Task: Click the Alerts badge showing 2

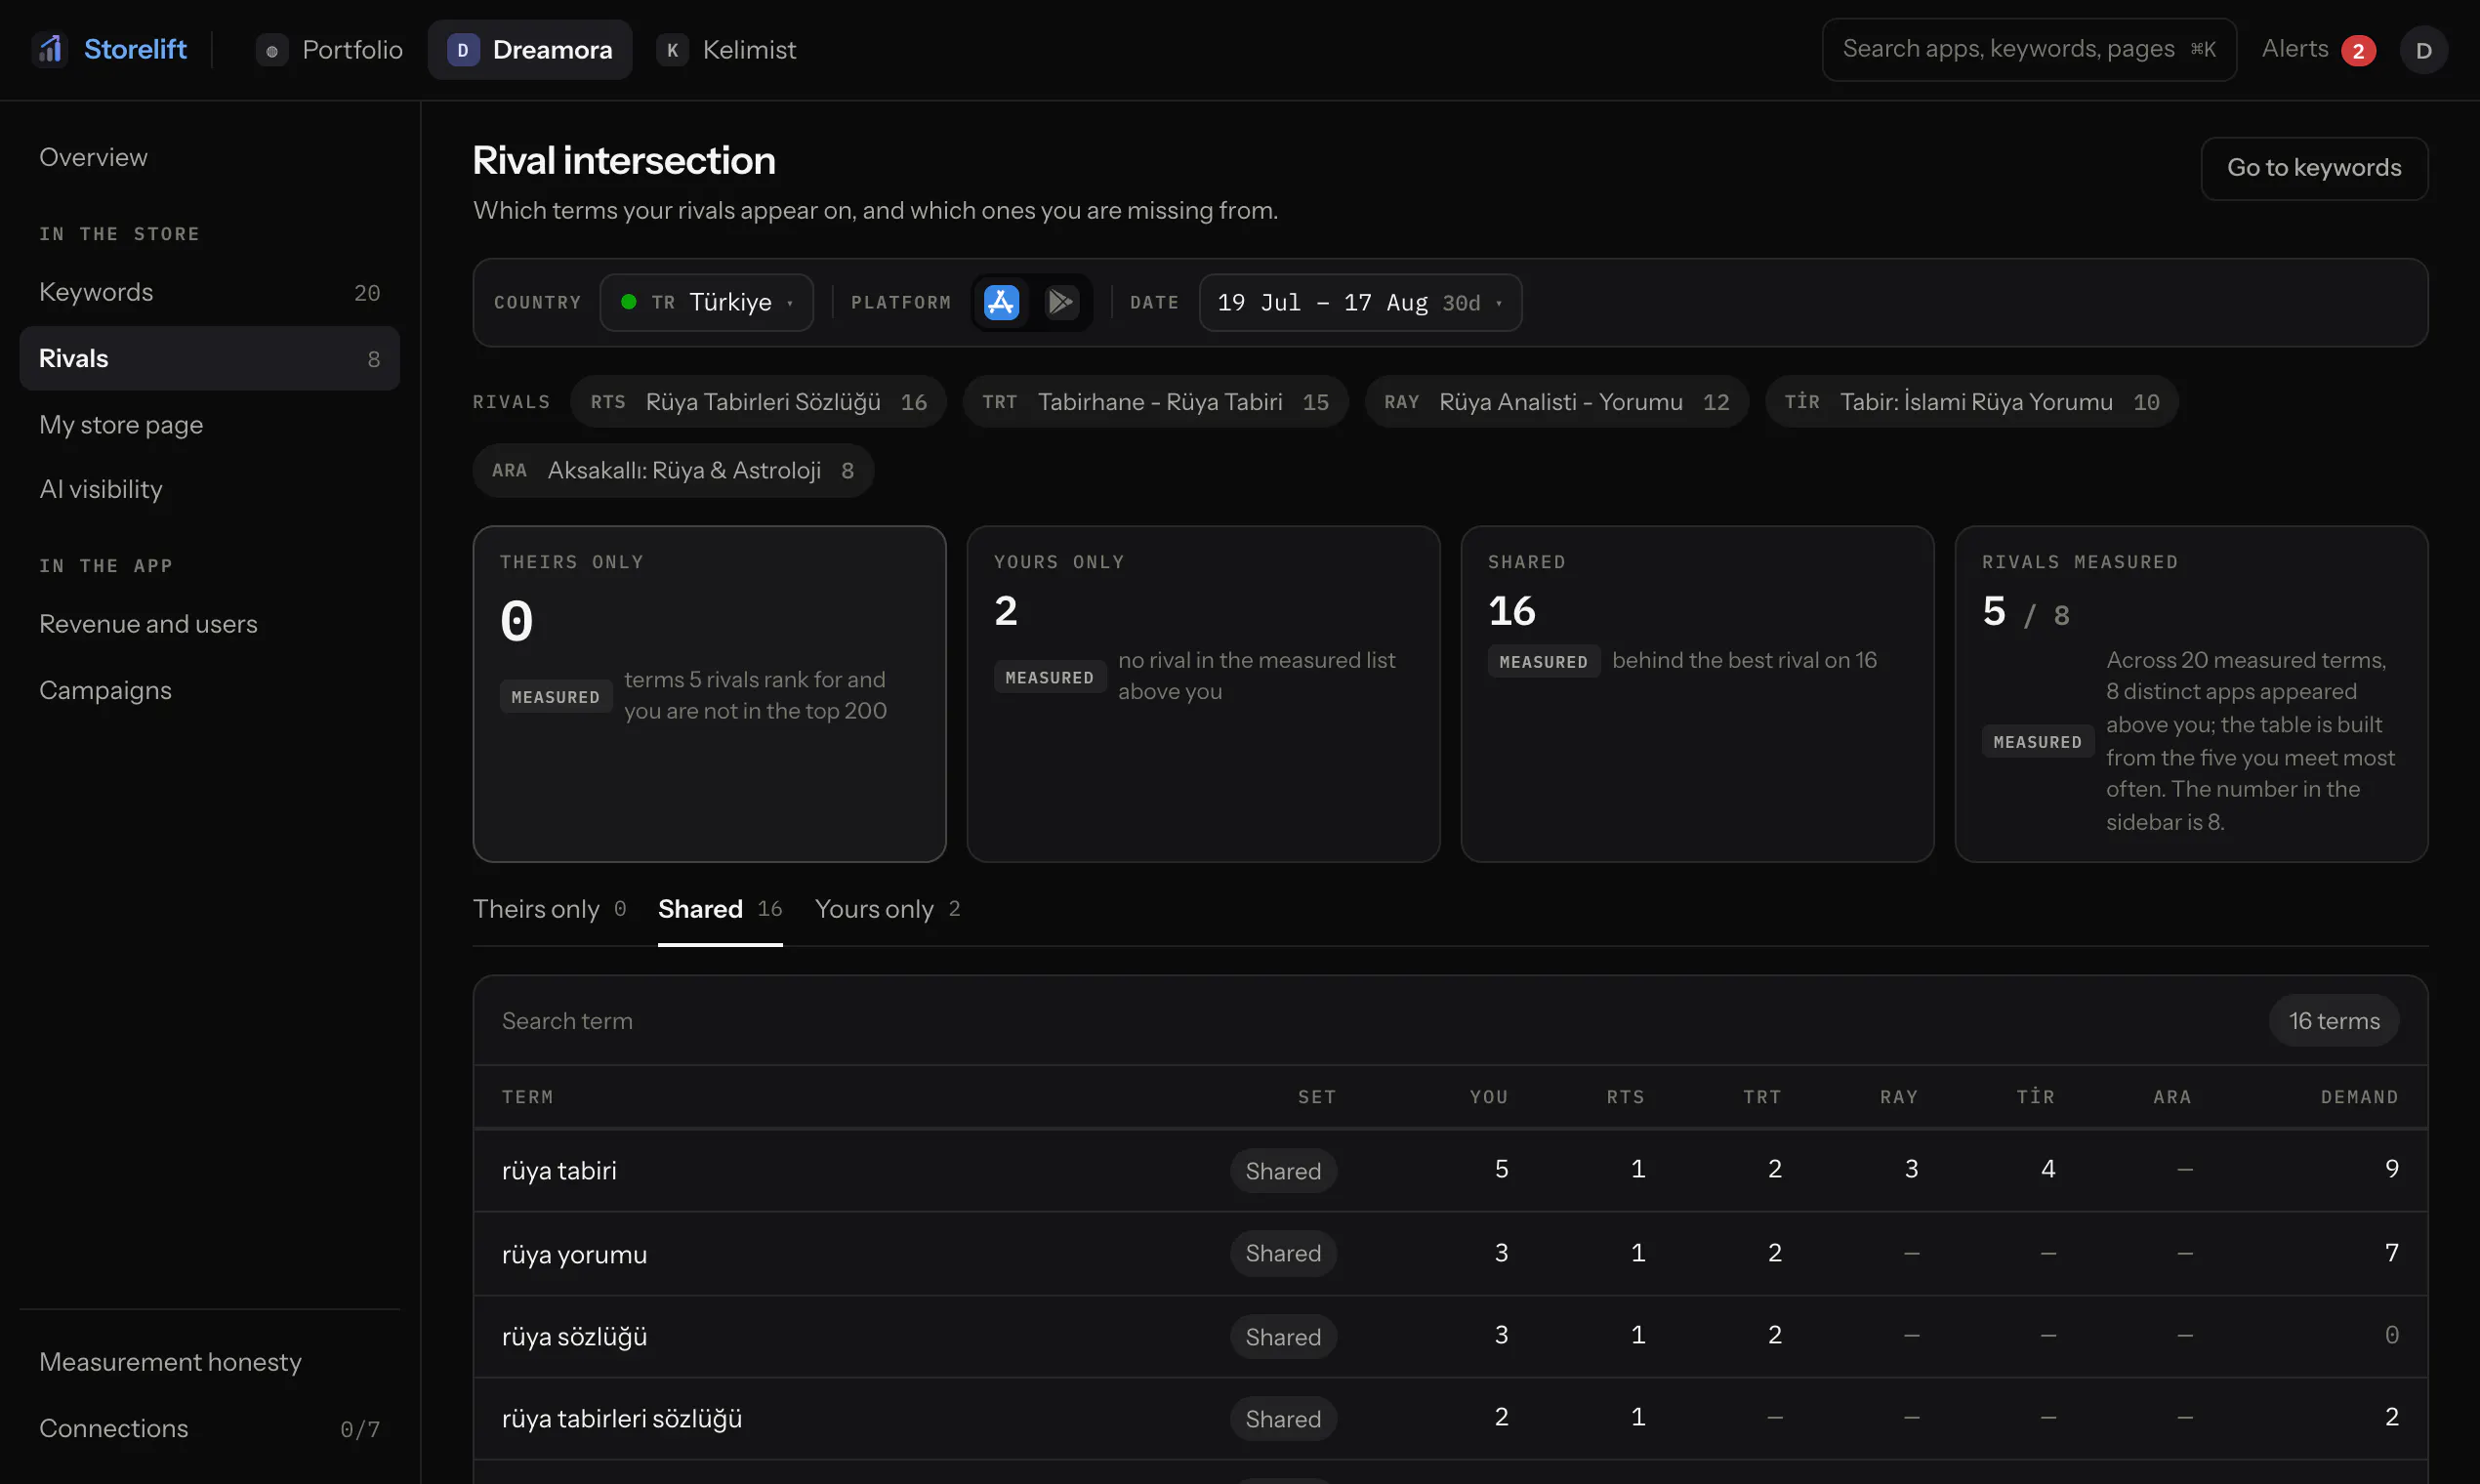Action: point(2357,50)
